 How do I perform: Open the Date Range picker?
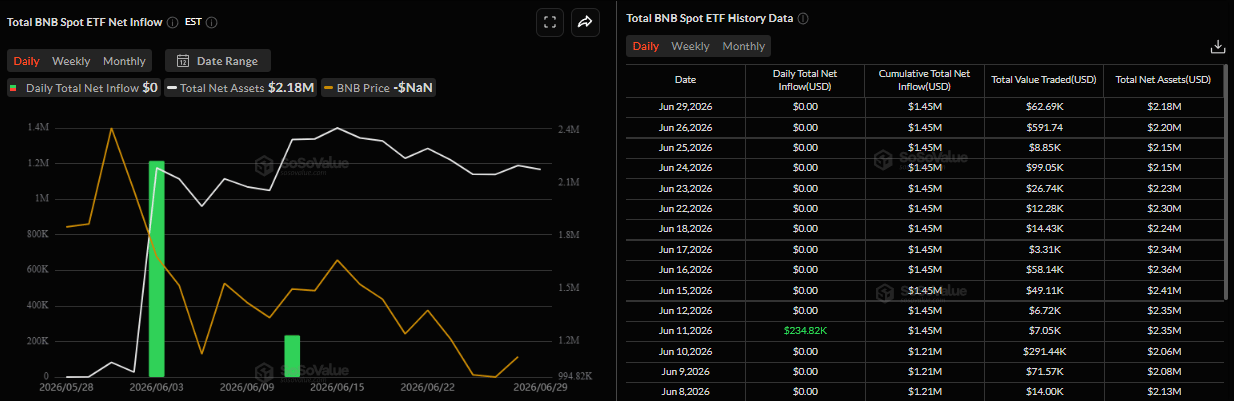click(x=217, y=61)
